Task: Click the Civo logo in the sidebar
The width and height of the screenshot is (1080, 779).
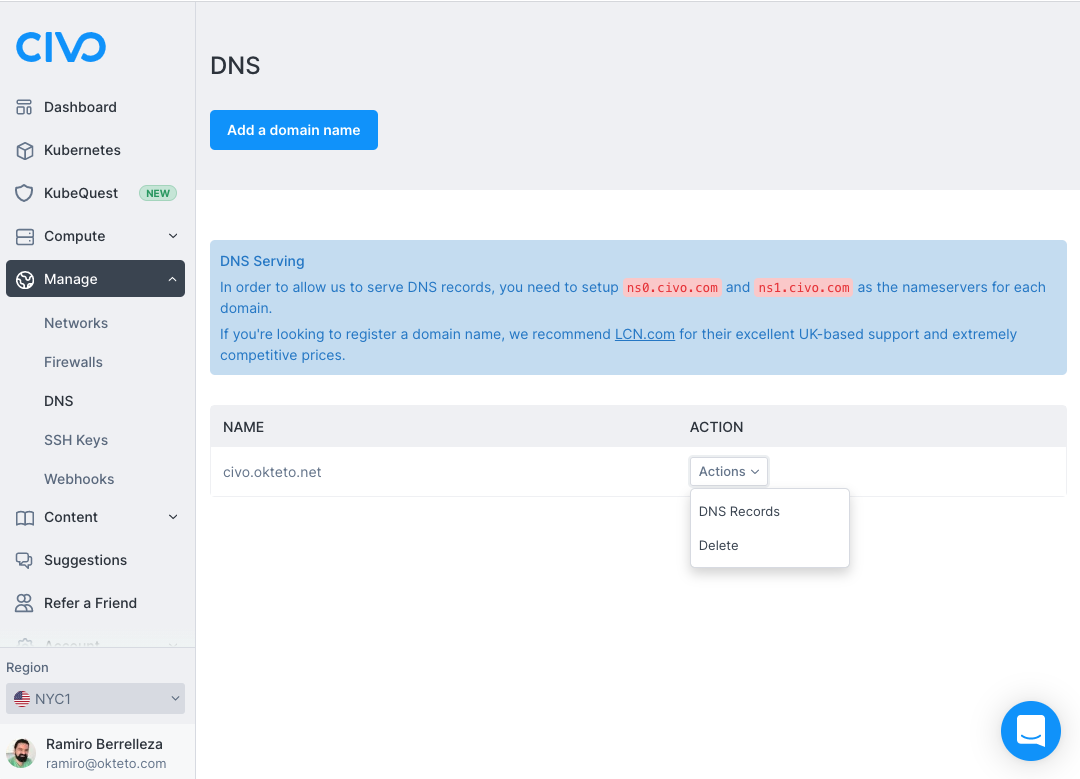Action: click(x=60, y=46)
